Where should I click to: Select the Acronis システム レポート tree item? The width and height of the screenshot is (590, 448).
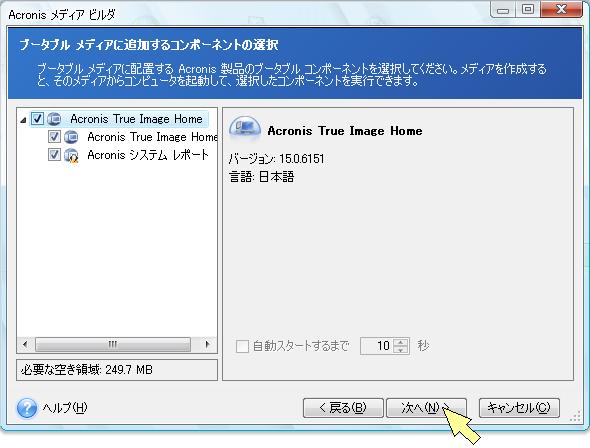pyautogui.click(x=147, y=155)
